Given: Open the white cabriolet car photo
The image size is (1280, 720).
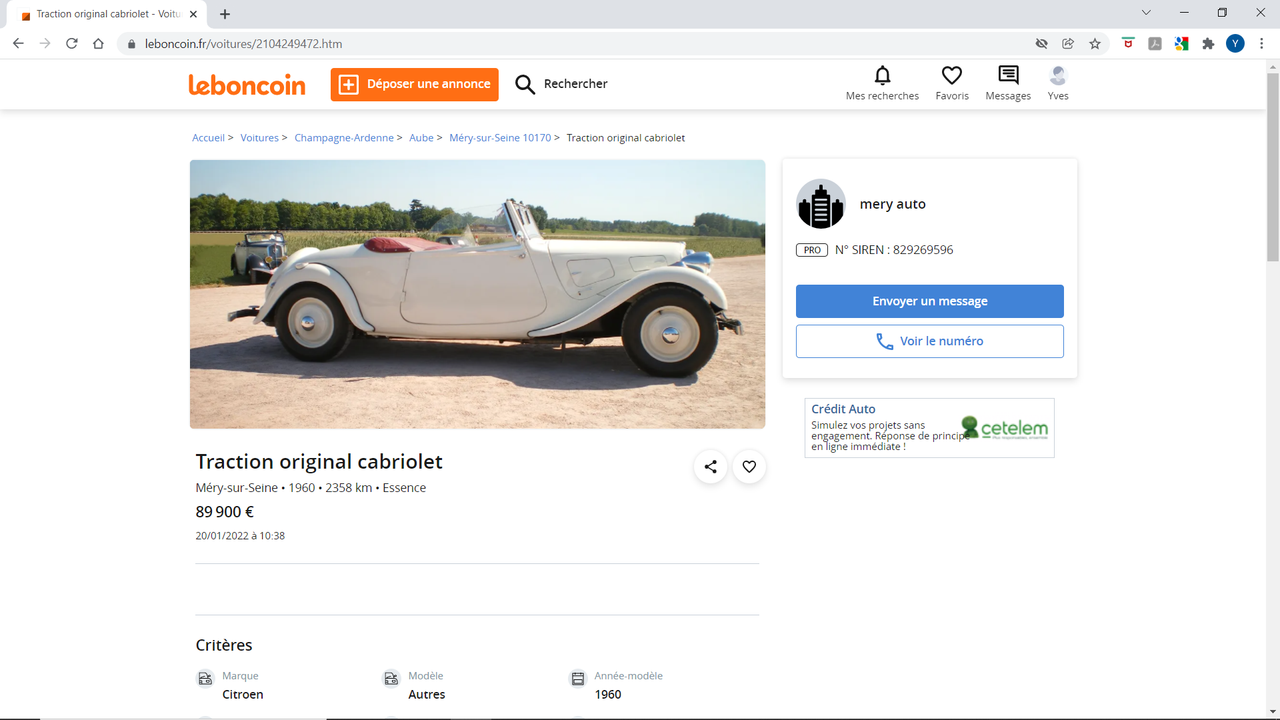Looking at the screenshot, I should tap(477, 294).
